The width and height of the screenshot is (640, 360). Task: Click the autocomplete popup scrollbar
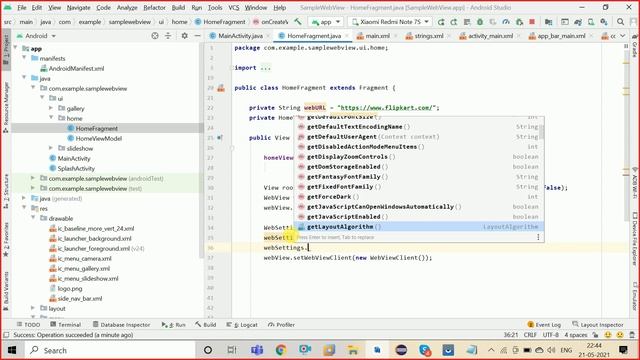point(542,131)
